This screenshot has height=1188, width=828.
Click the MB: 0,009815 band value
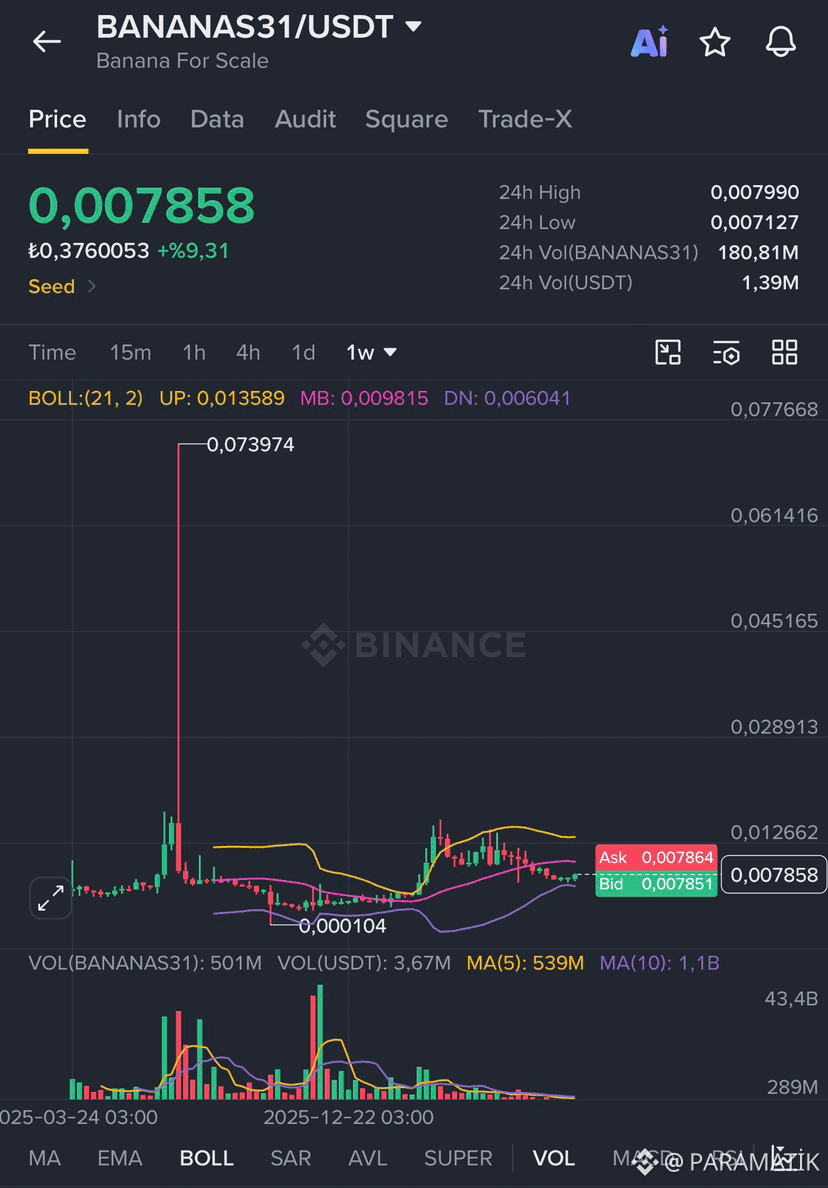(x=364, y=399)
